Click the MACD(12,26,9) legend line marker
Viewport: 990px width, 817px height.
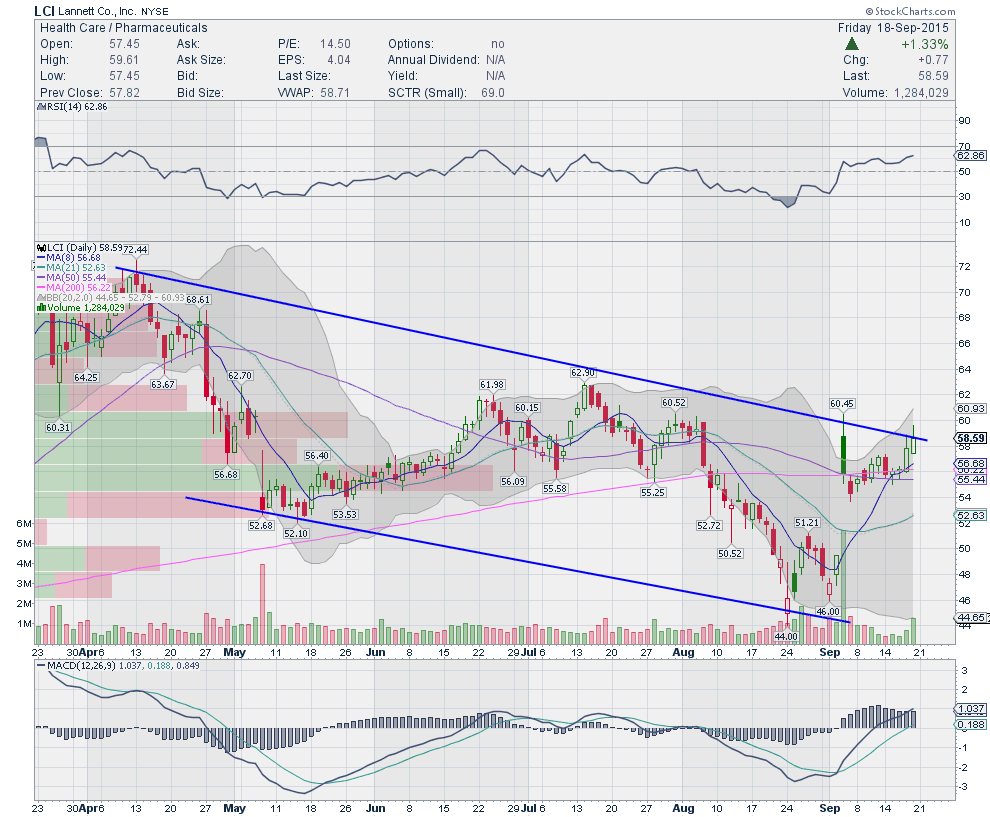pos(41,665)
